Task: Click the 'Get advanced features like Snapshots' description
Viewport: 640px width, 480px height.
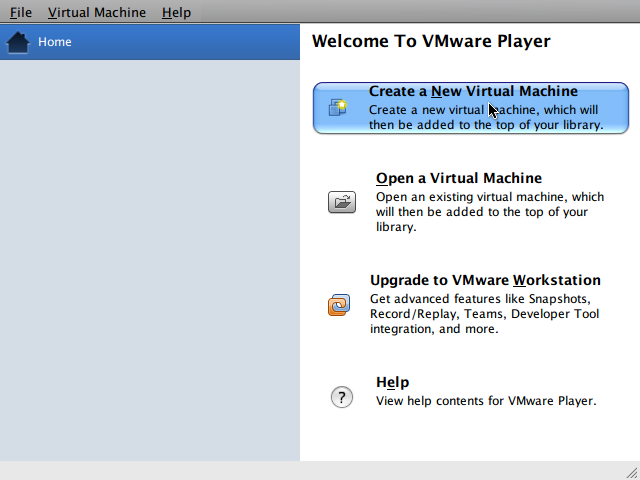Action: [x=484, y=314]
